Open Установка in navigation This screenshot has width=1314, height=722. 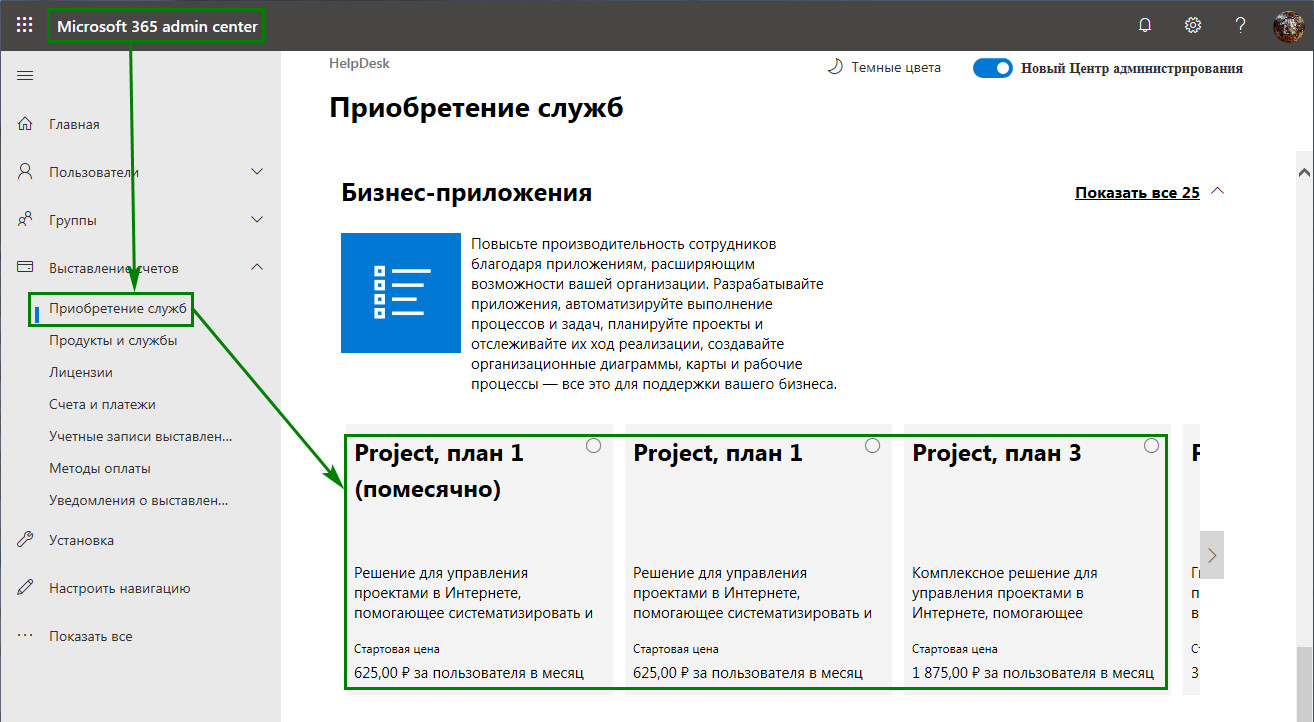click(x=81, y=540)
